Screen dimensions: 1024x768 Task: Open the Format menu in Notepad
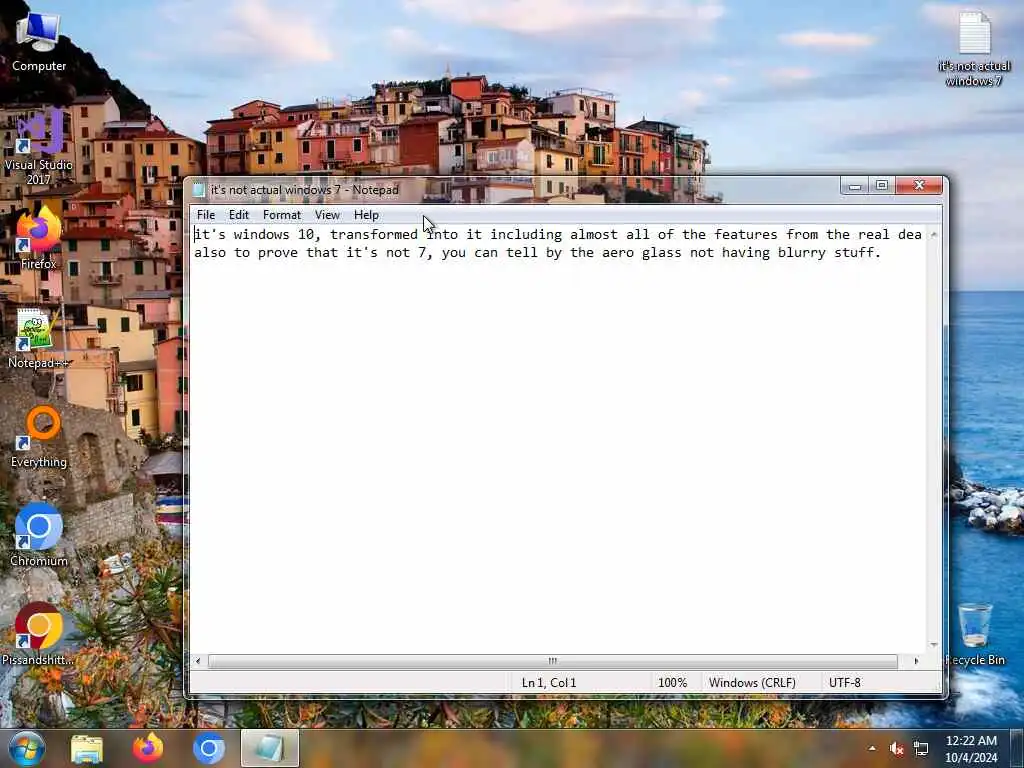pos(281,215)
